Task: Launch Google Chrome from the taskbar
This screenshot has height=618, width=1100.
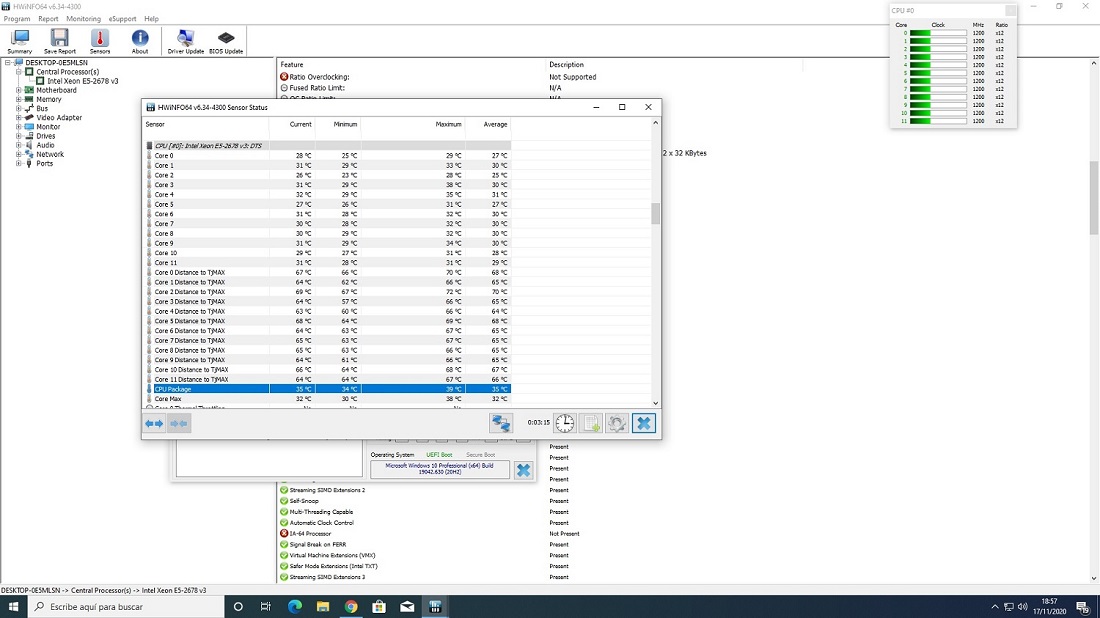Action: pos(351,606)
